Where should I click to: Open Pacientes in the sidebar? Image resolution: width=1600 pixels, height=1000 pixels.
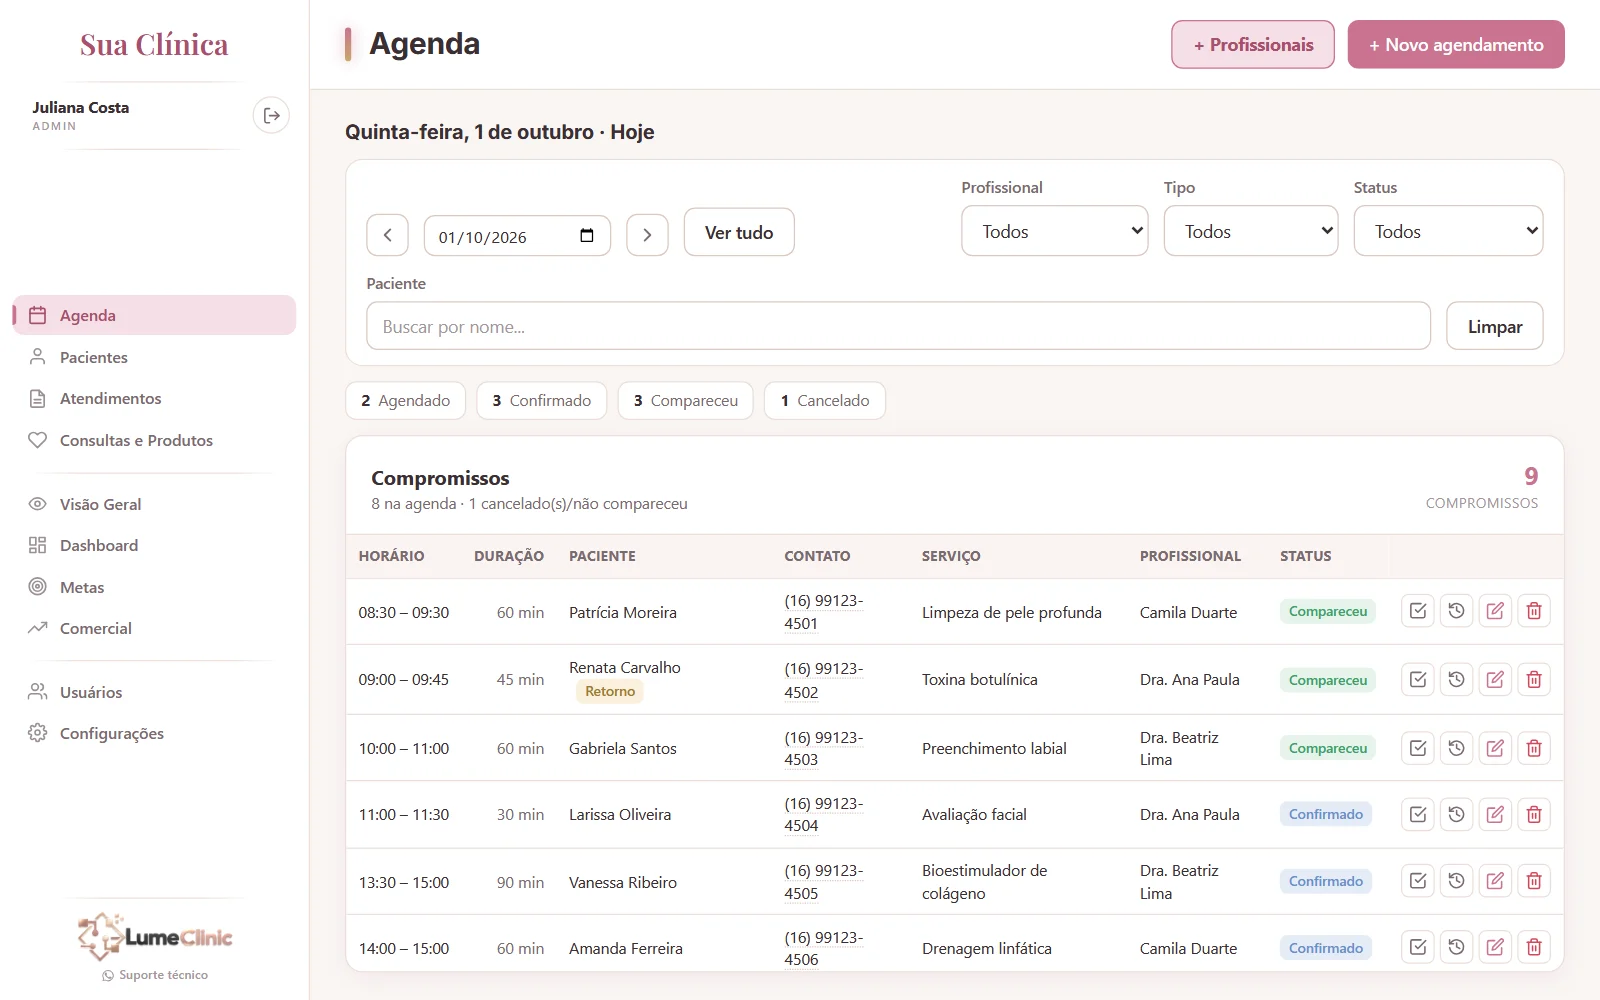[154, 357]
